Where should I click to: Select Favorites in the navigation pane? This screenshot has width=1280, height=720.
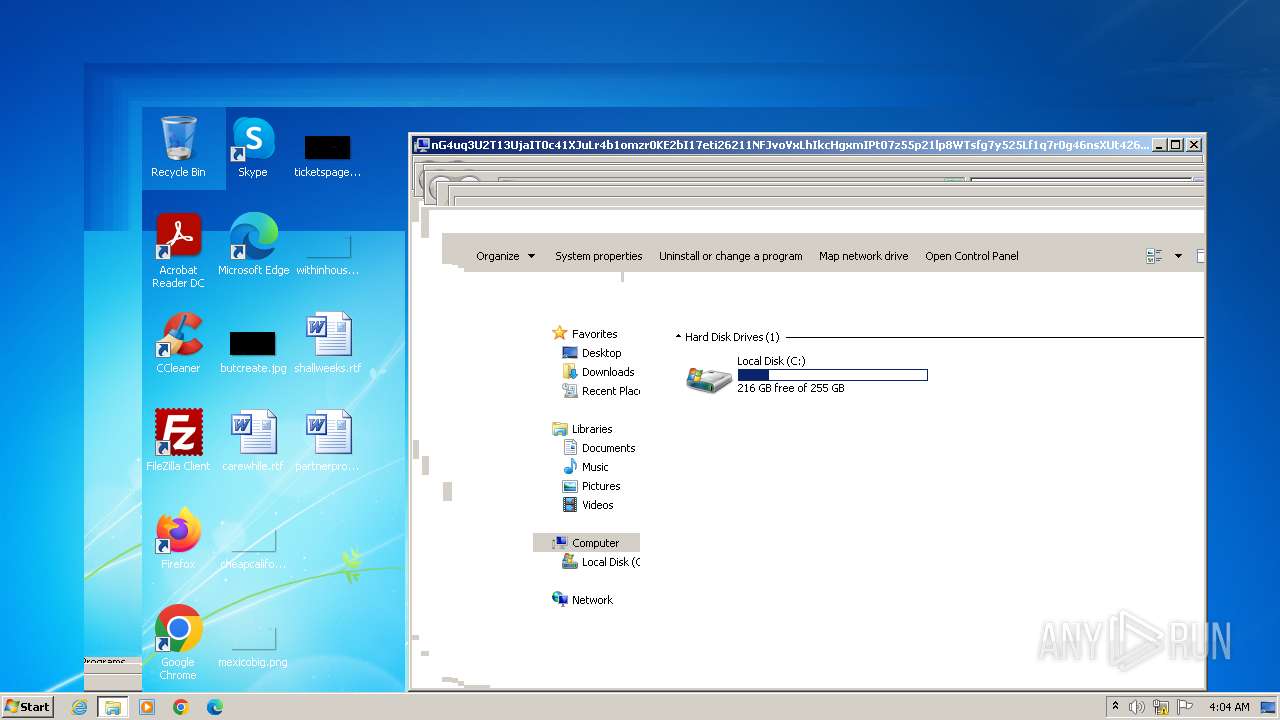tap(594, 334)
